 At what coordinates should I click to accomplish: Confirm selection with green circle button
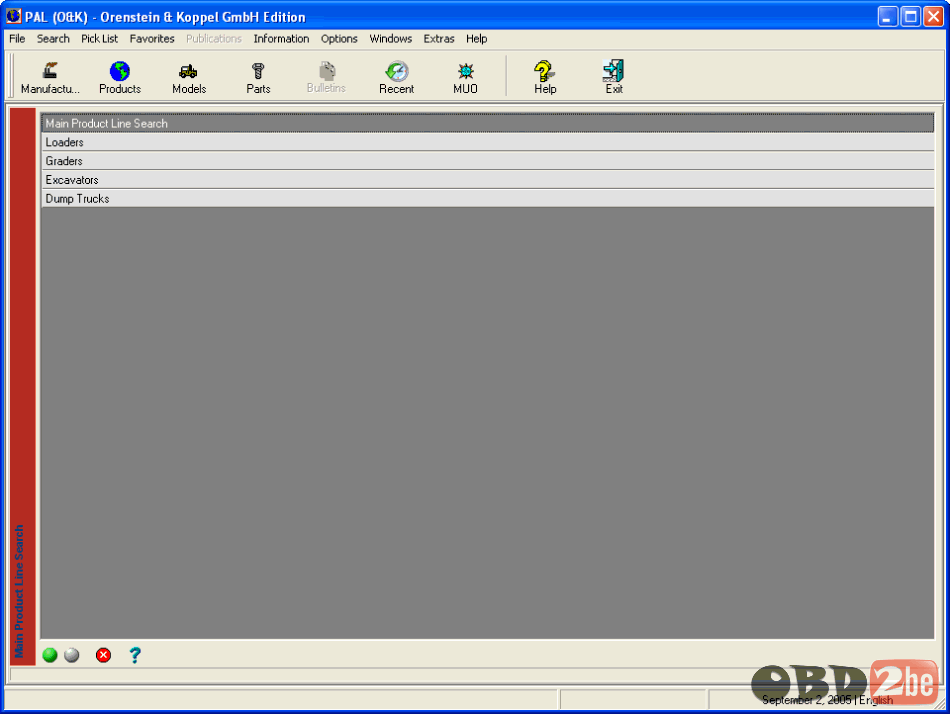tap(50, 655)
